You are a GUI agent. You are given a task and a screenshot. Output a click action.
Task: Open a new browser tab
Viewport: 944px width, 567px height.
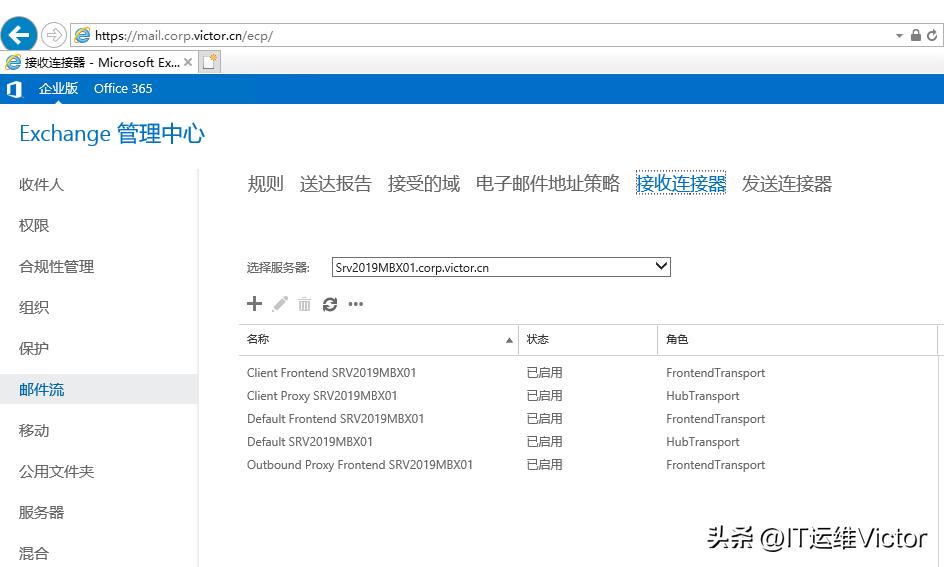(209, 62)
